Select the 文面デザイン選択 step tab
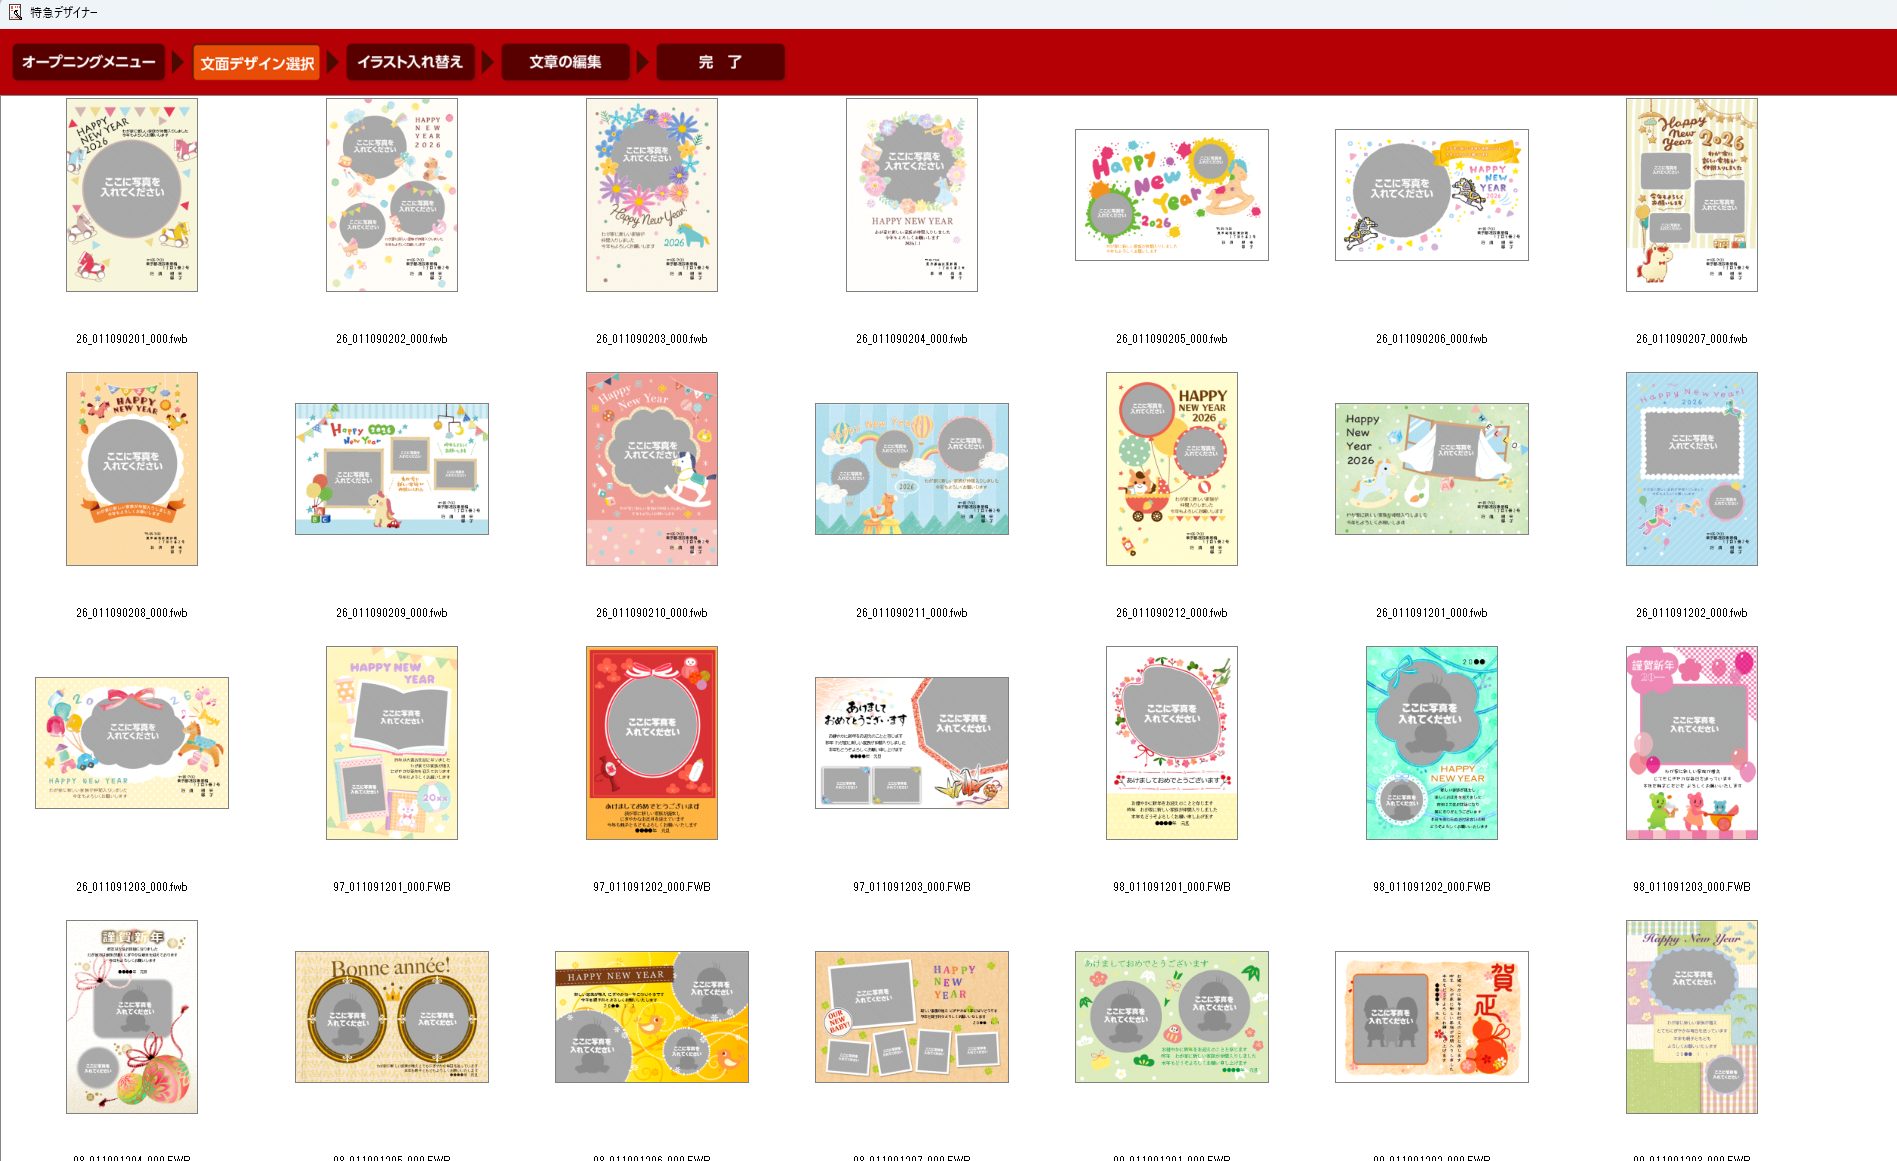The height and width of the screenshot is (1161, 1897). tap(257, 63)
